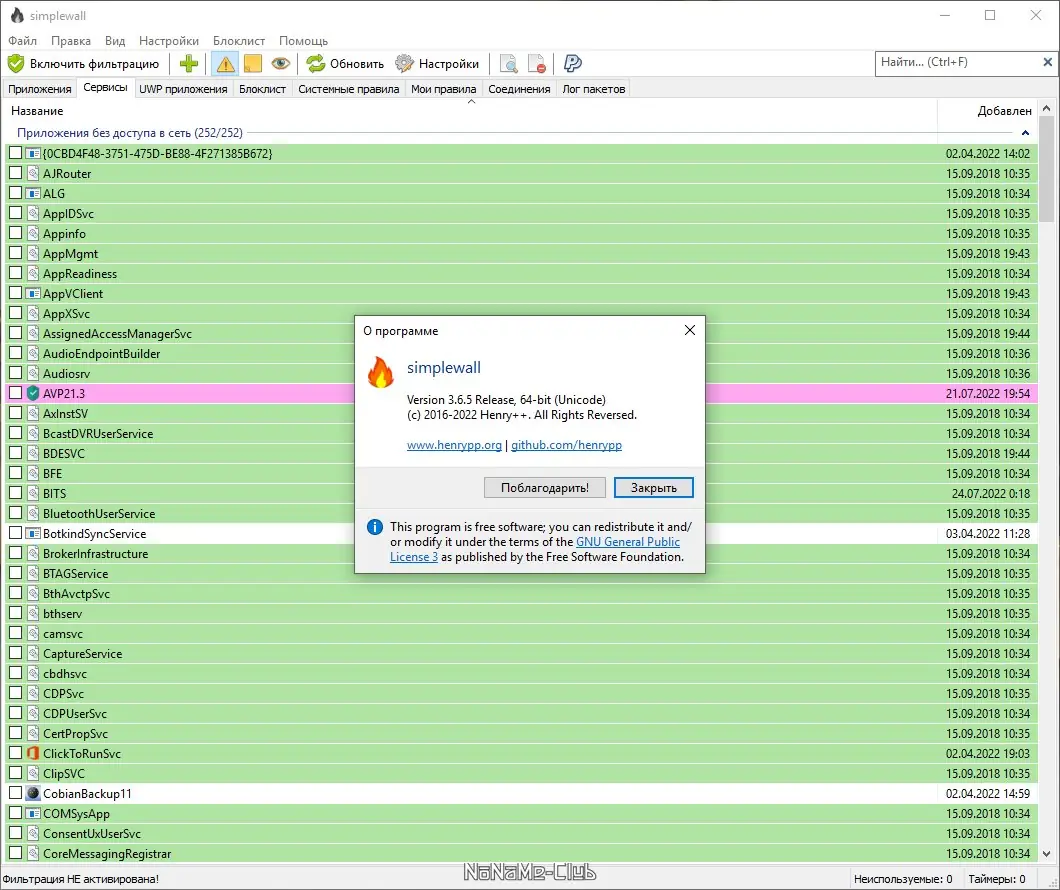
Task: Close the О программе dialog with X
Action: coord(690,330)
